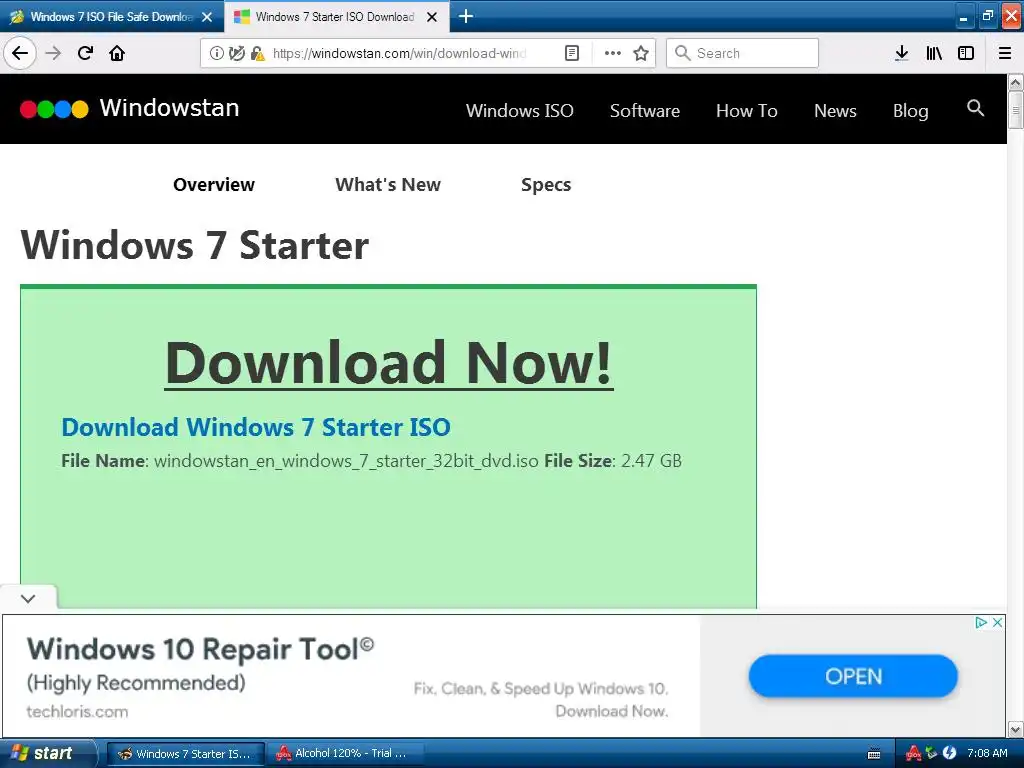This screenshot has width=1024, height=768.
Task: Switch to Windows 7 ISO File Safe Download tab
Action: (x=112, y=17)
